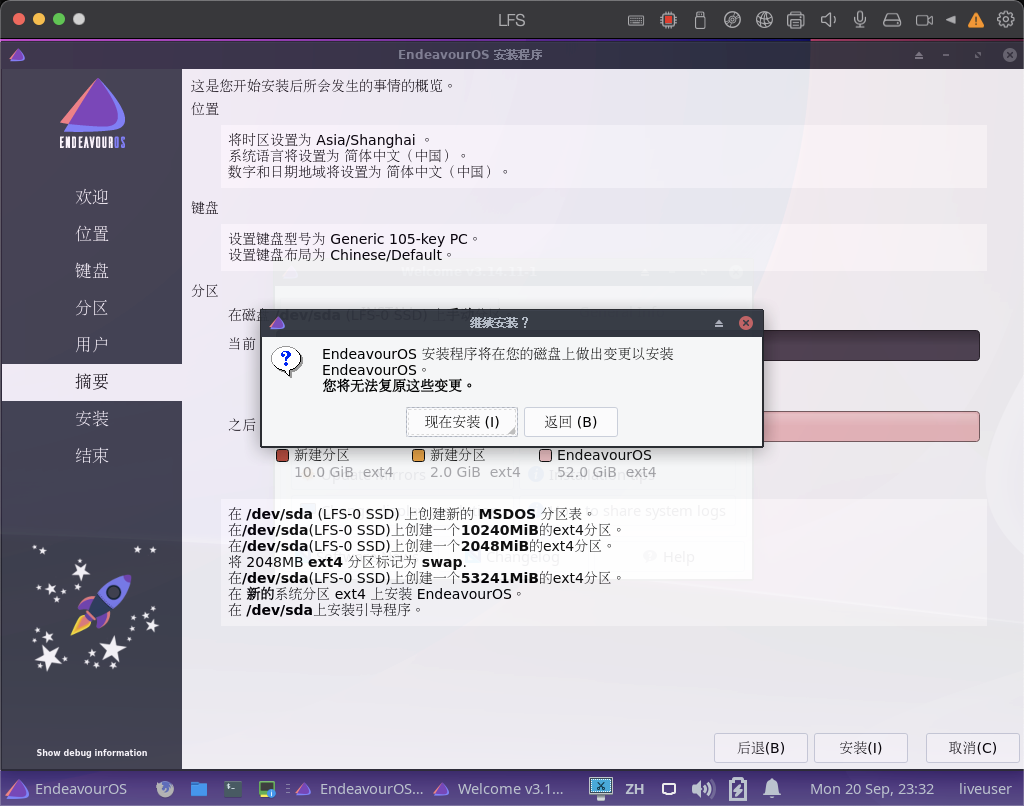Click the camera icon in VM toolbar
The width and height of the screenshot is (1024, 806).
[924, 20]
